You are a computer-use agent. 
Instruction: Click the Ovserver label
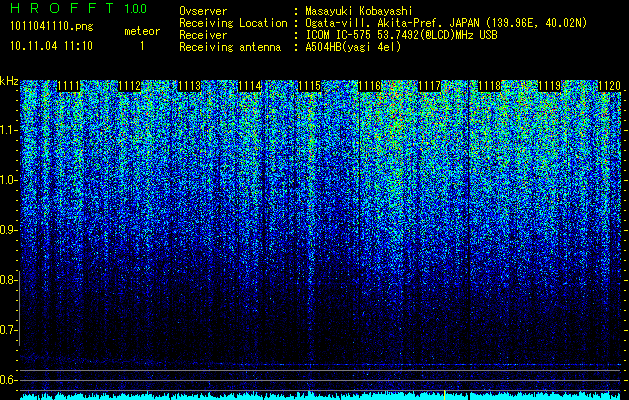coord(203,11)
